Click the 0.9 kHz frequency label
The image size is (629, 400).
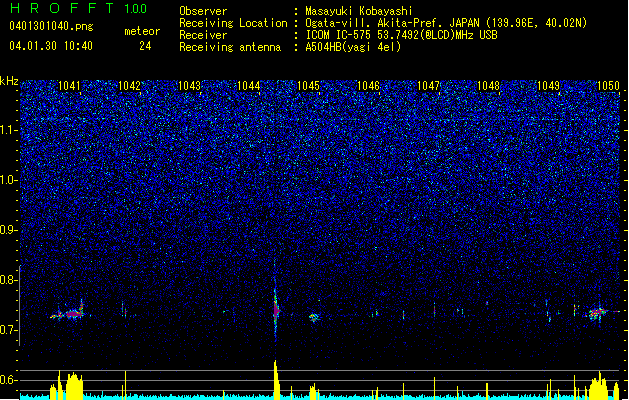[x=9, y=230]
